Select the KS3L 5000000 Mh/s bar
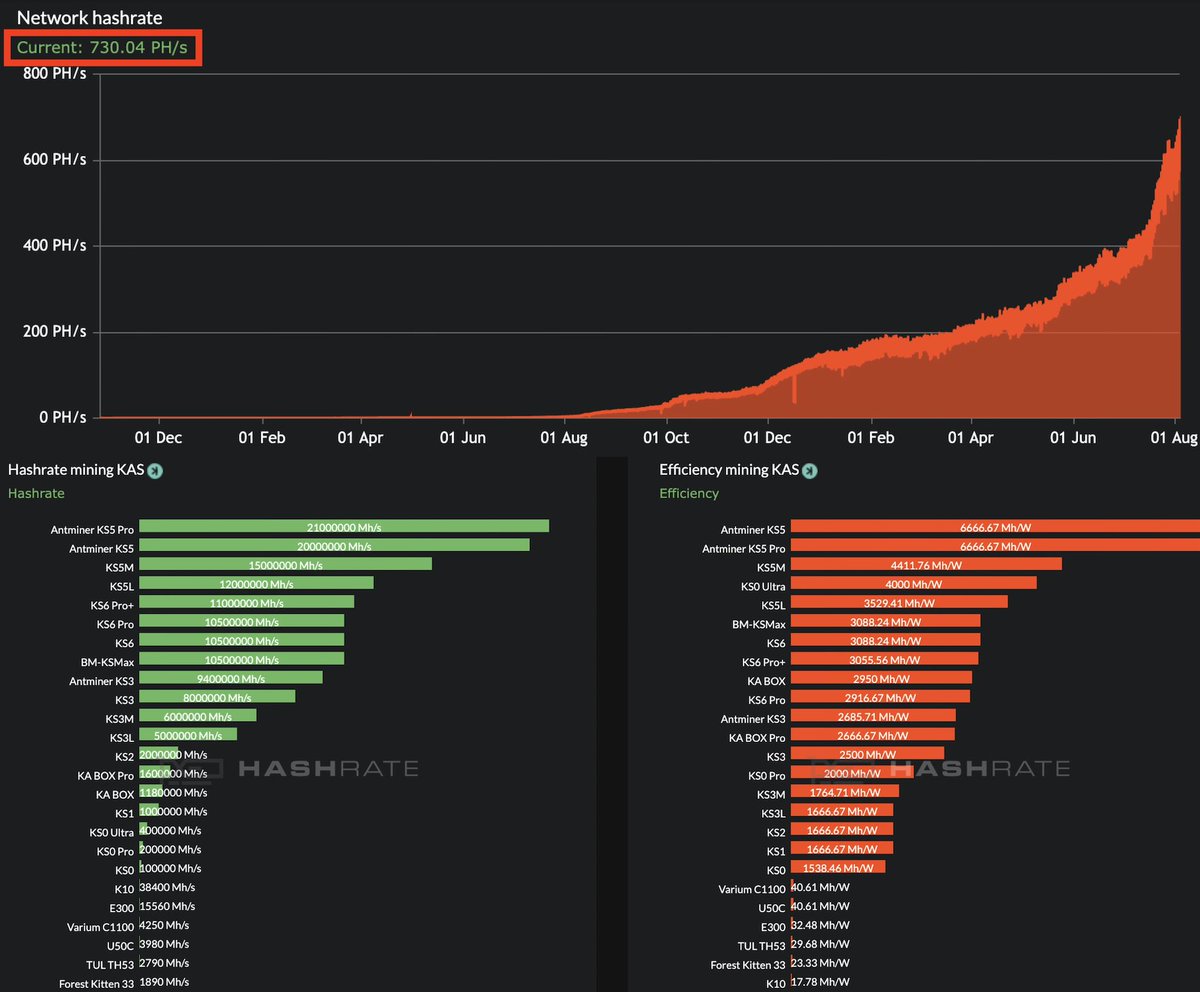Viewport: 1200px width, 992px height. 188,736
